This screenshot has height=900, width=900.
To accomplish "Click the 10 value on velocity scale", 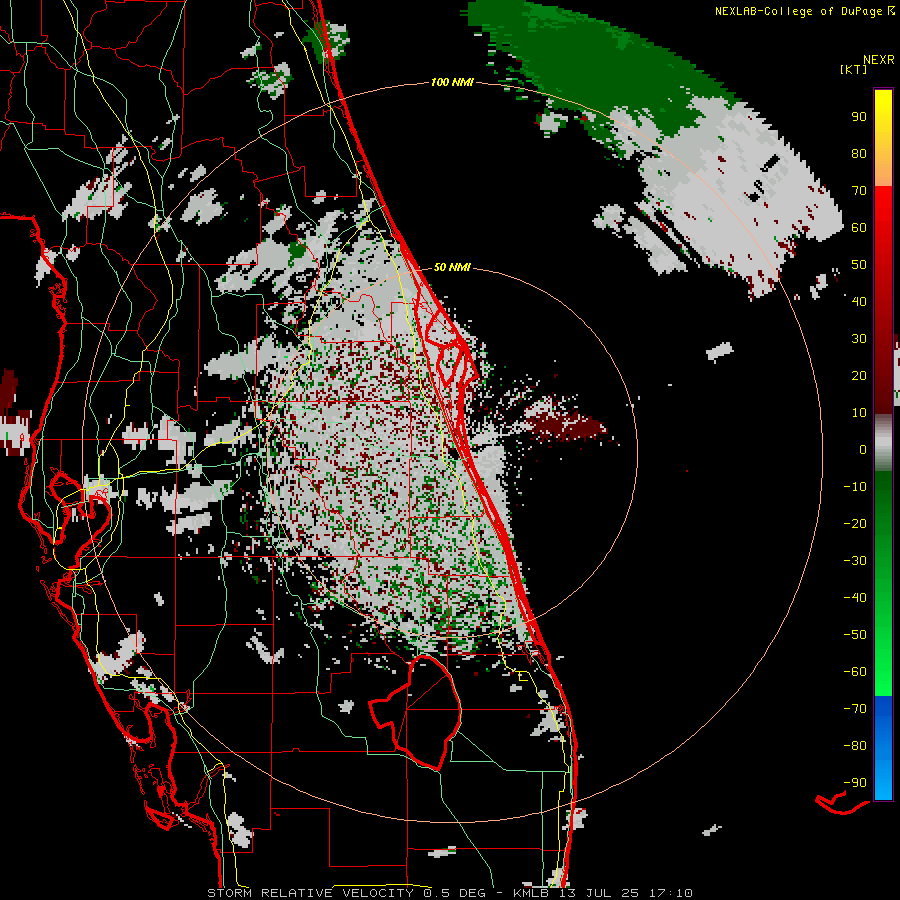I will point(859,413).
